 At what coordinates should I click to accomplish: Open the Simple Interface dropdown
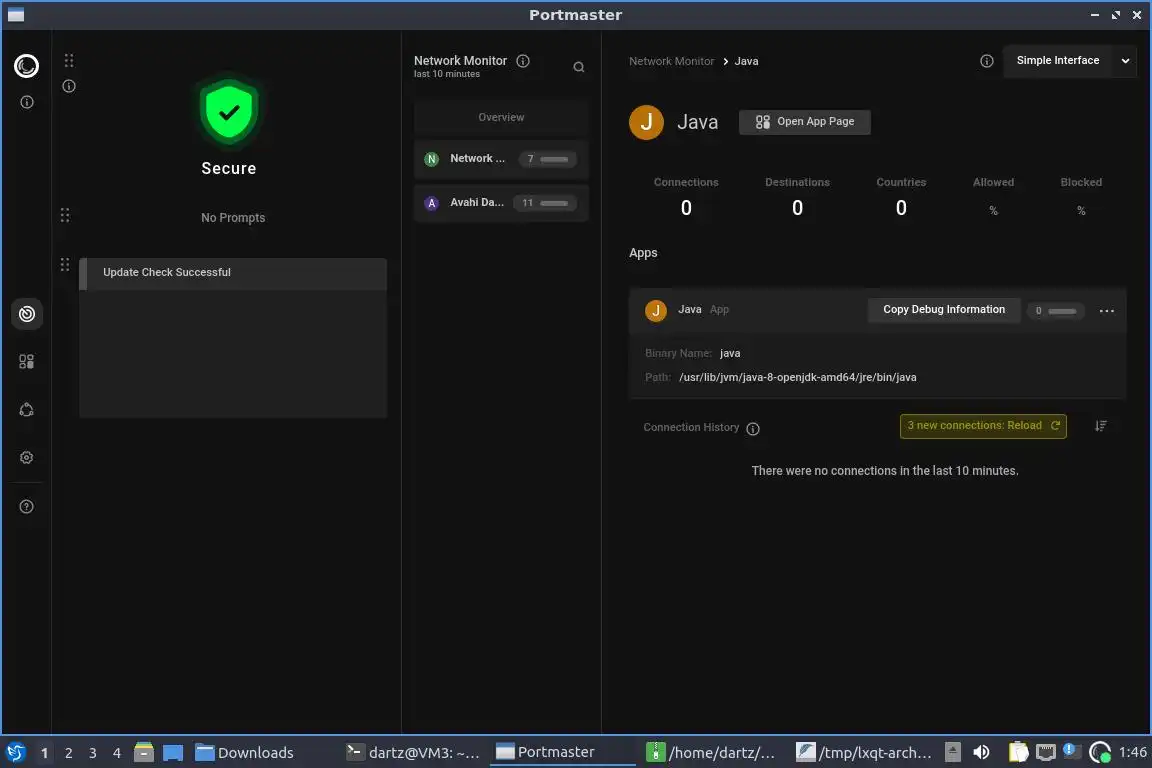click(1070, 61)
